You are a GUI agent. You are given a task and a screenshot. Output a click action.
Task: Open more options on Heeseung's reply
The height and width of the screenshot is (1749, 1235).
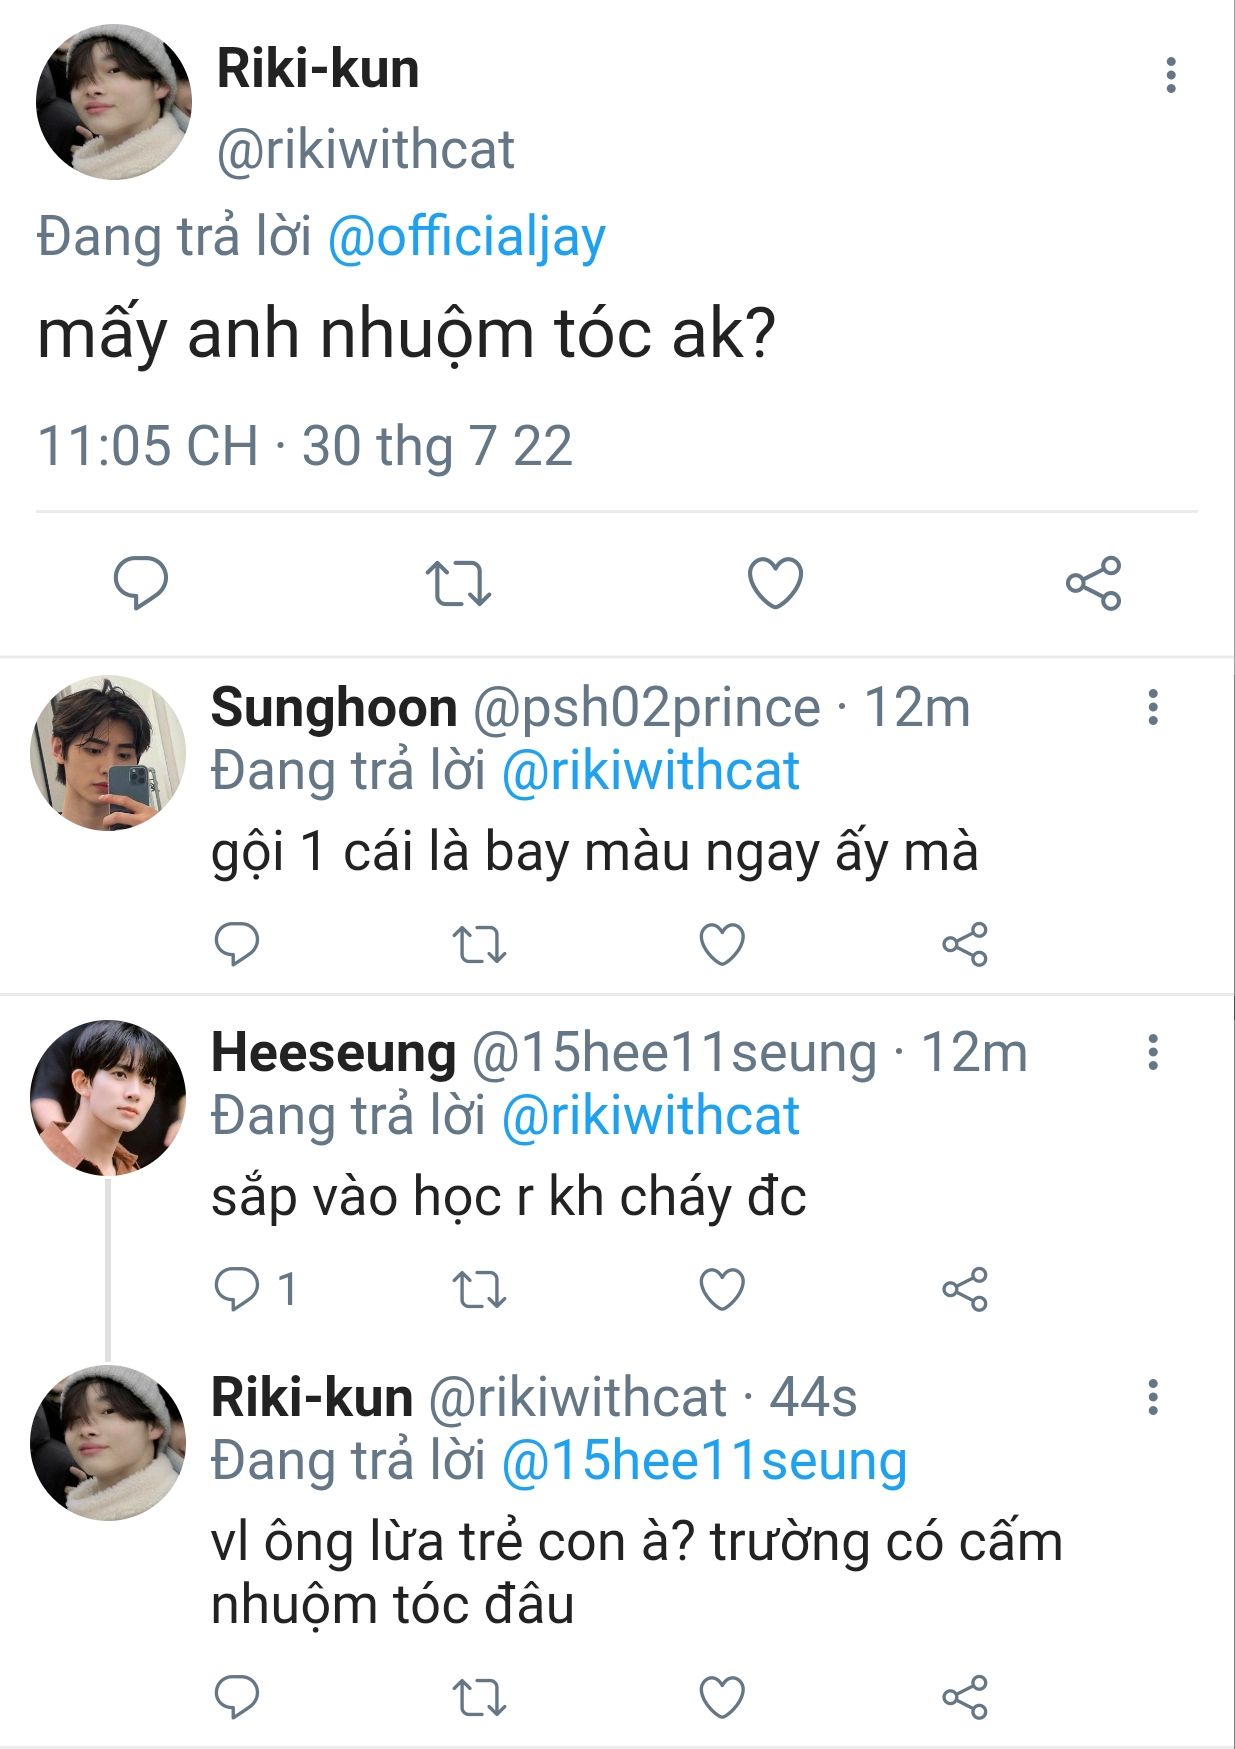tap(1153, 1052)
